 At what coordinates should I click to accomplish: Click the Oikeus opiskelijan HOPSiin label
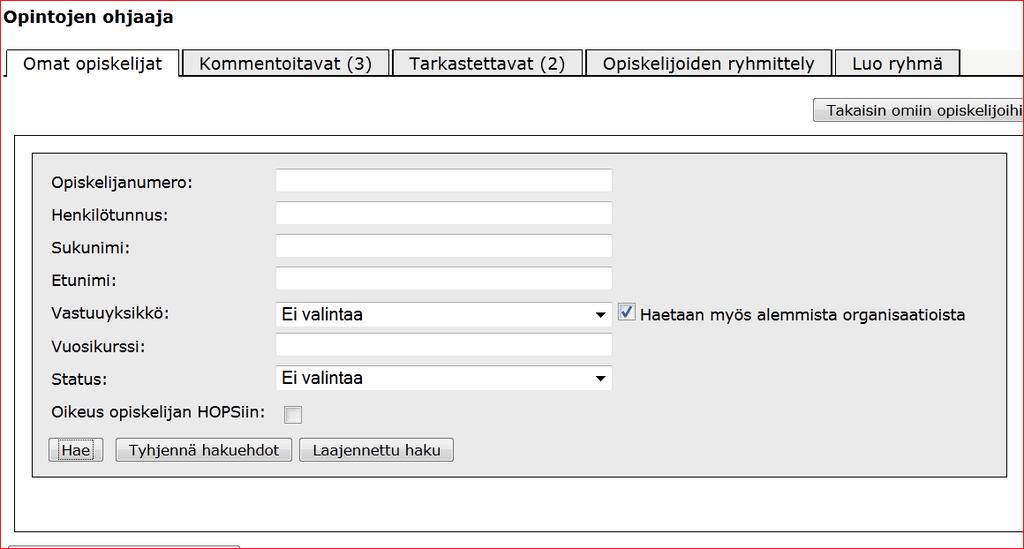tap(158, 412)
